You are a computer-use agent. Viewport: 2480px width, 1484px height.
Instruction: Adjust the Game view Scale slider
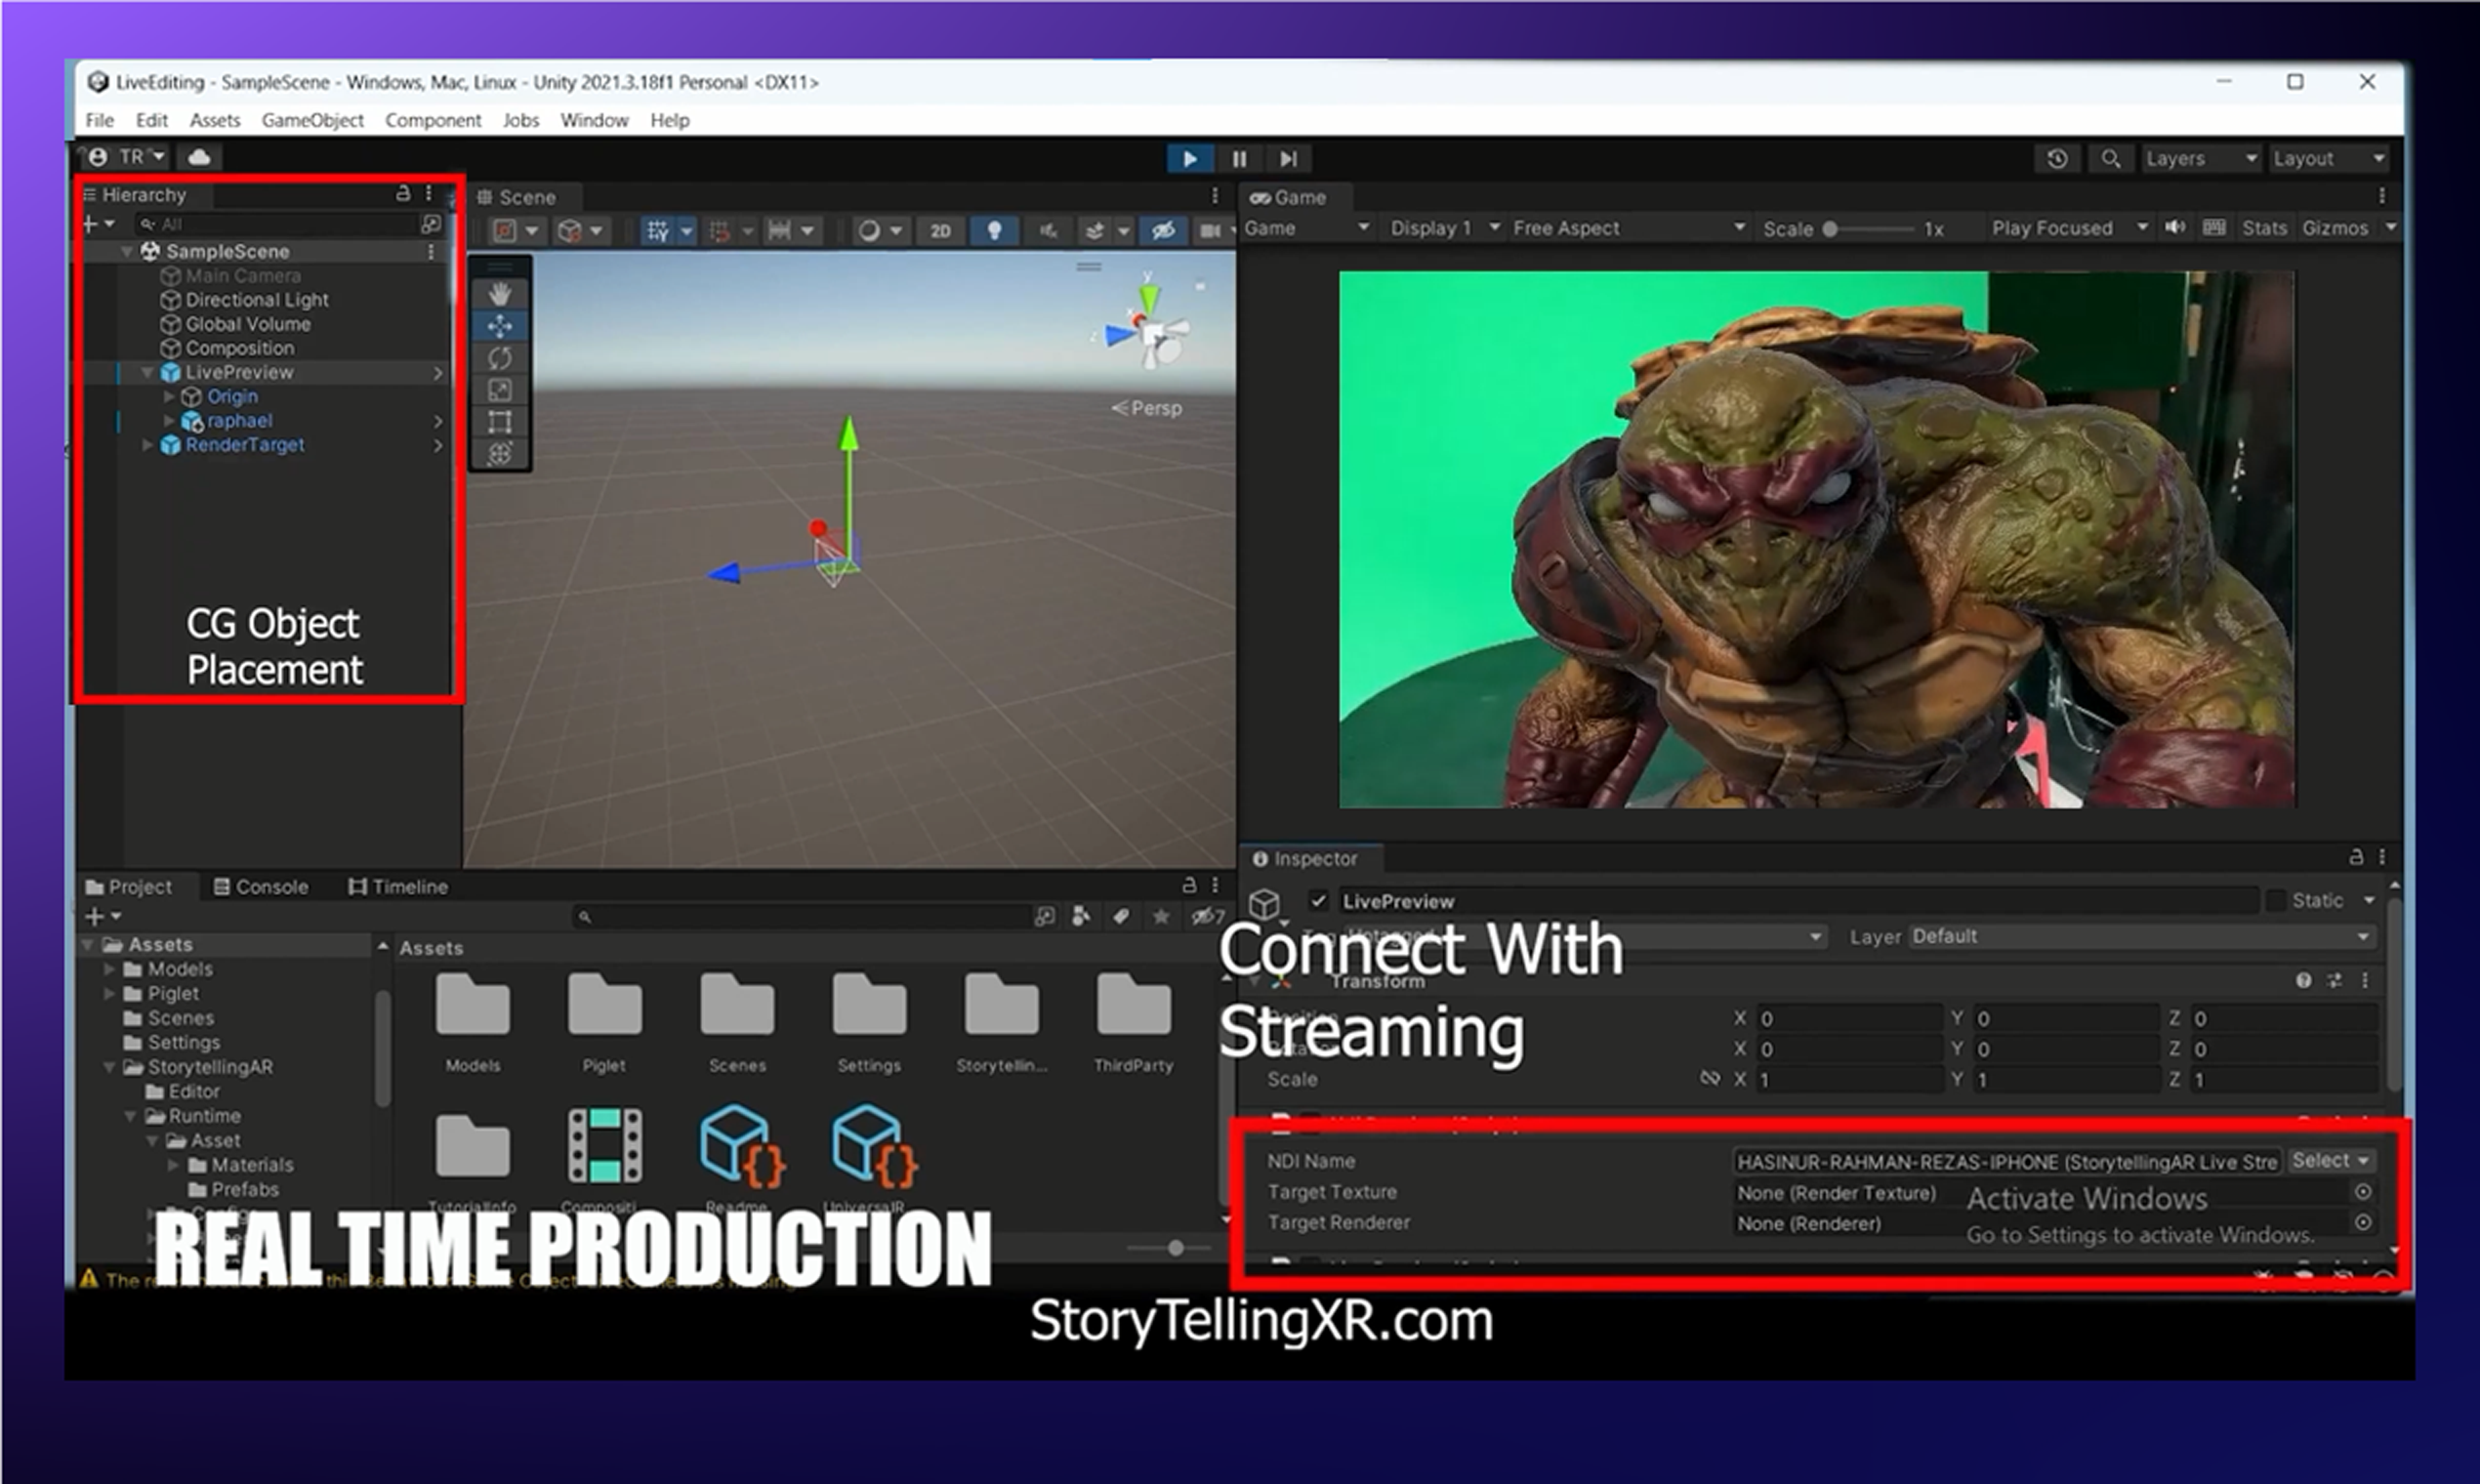click(1868, 229)
